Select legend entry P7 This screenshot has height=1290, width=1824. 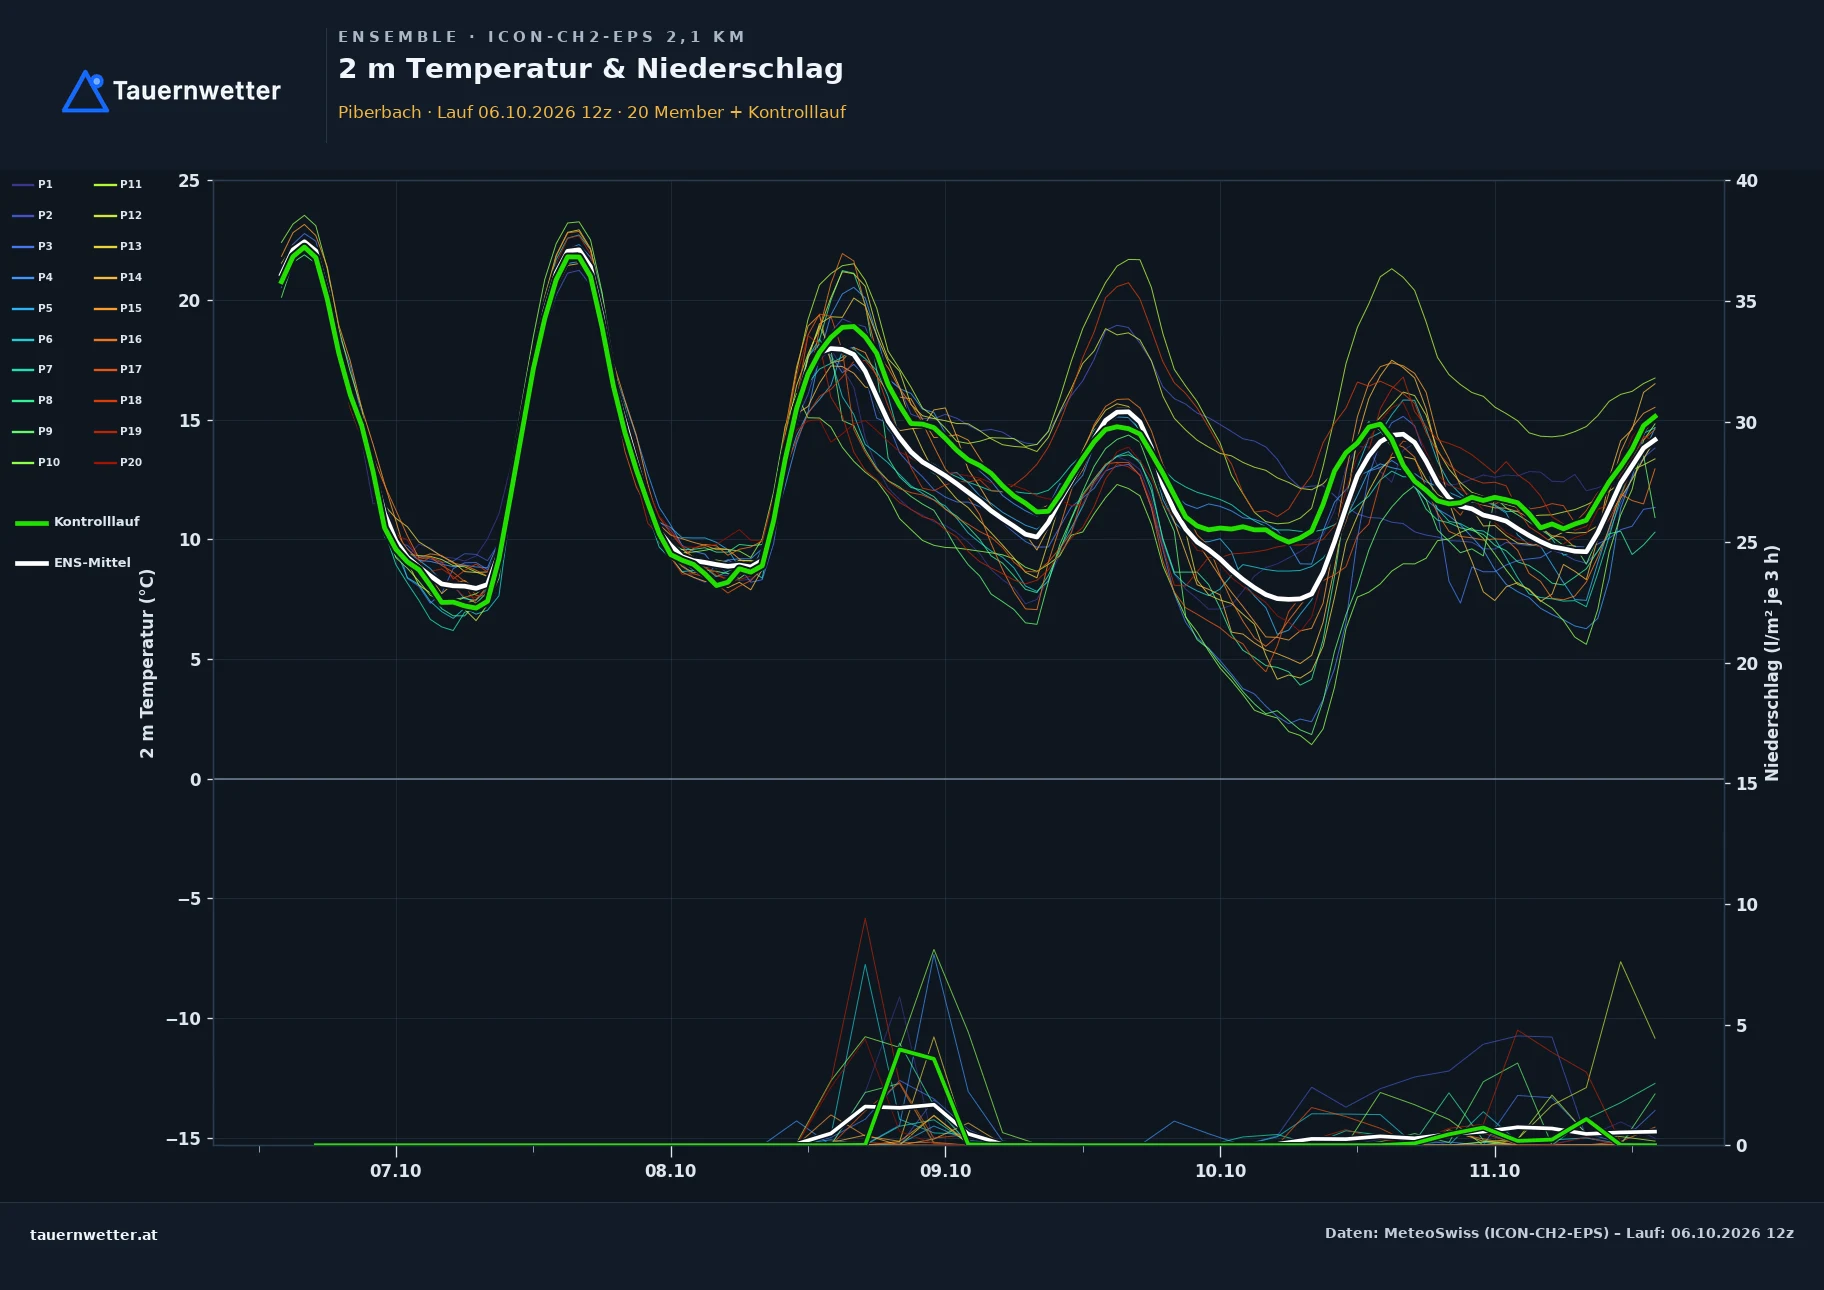click(33, 369)
